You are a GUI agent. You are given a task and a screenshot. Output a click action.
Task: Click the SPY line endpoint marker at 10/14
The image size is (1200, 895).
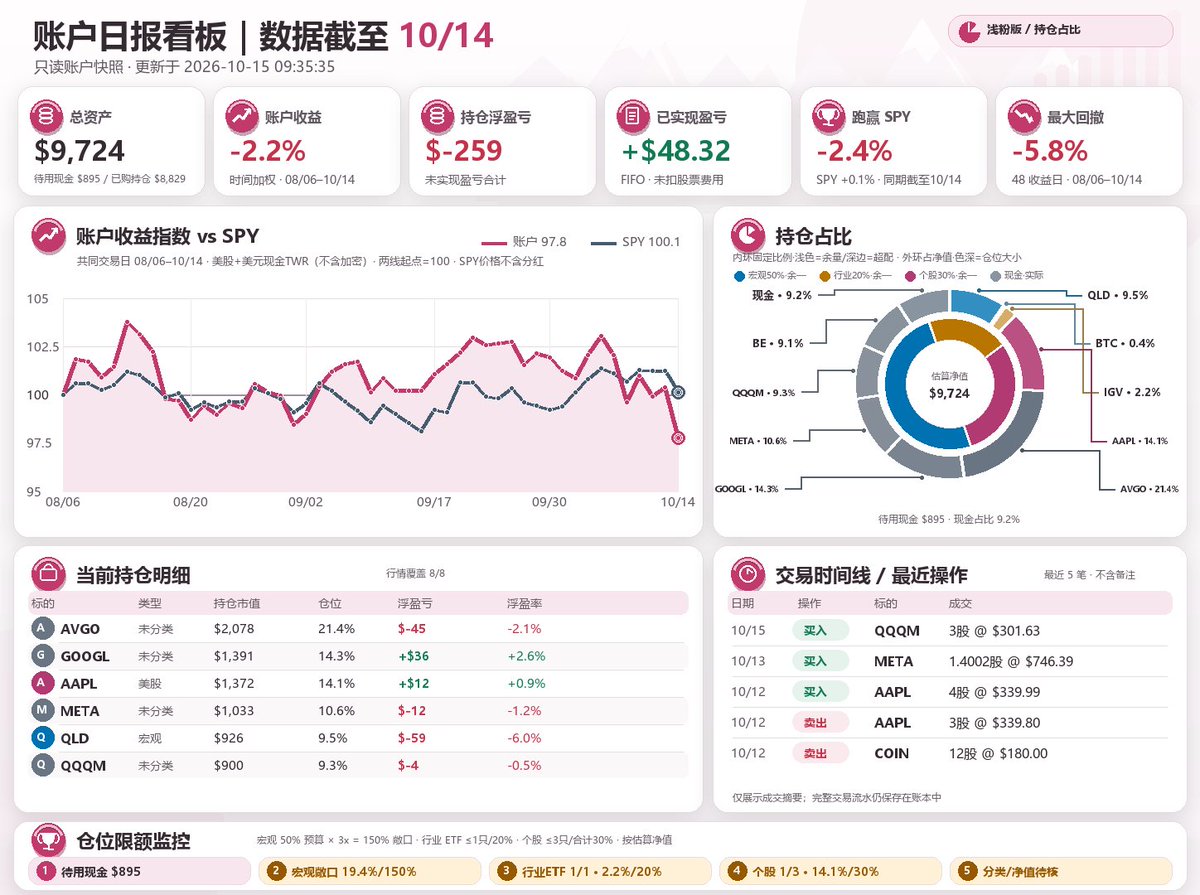pyautogui.click(x=679, y=393)
